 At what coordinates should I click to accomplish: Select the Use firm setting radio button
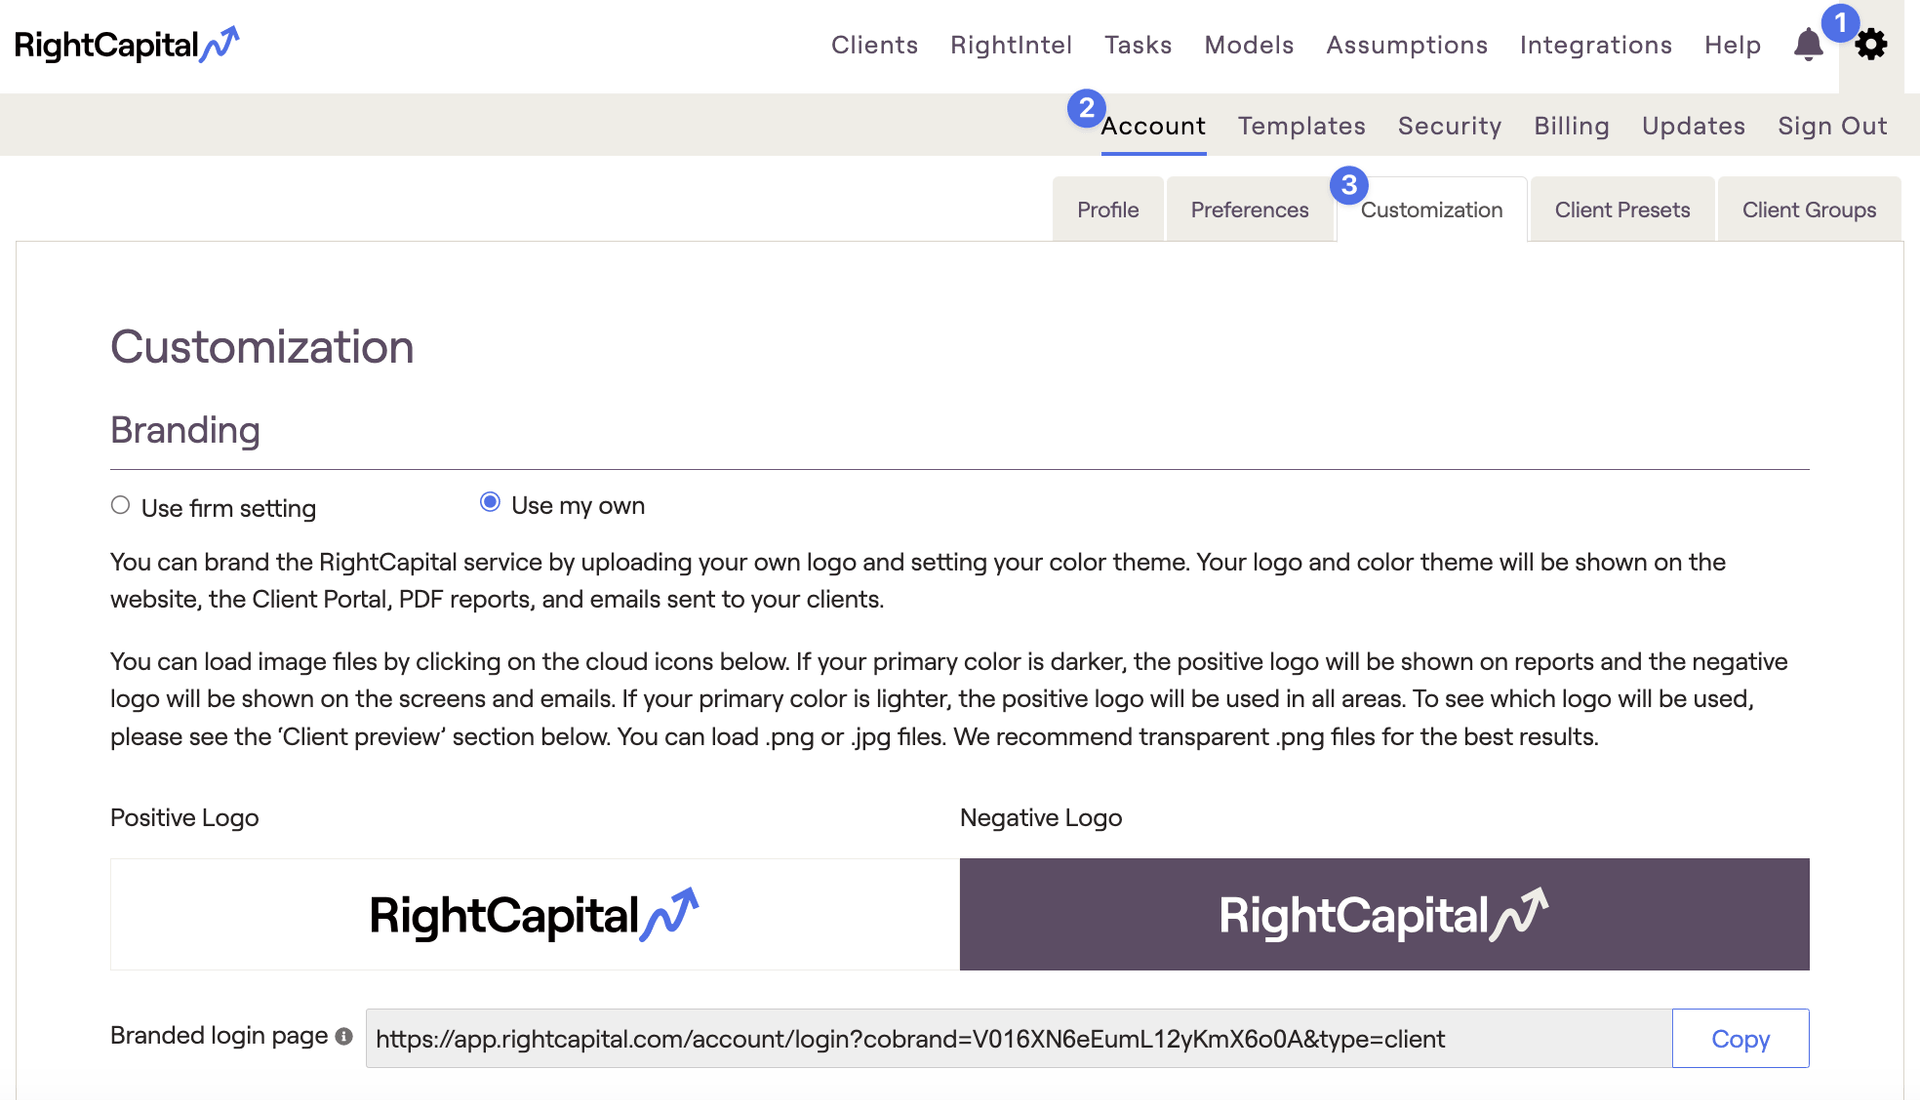point(120,505)
